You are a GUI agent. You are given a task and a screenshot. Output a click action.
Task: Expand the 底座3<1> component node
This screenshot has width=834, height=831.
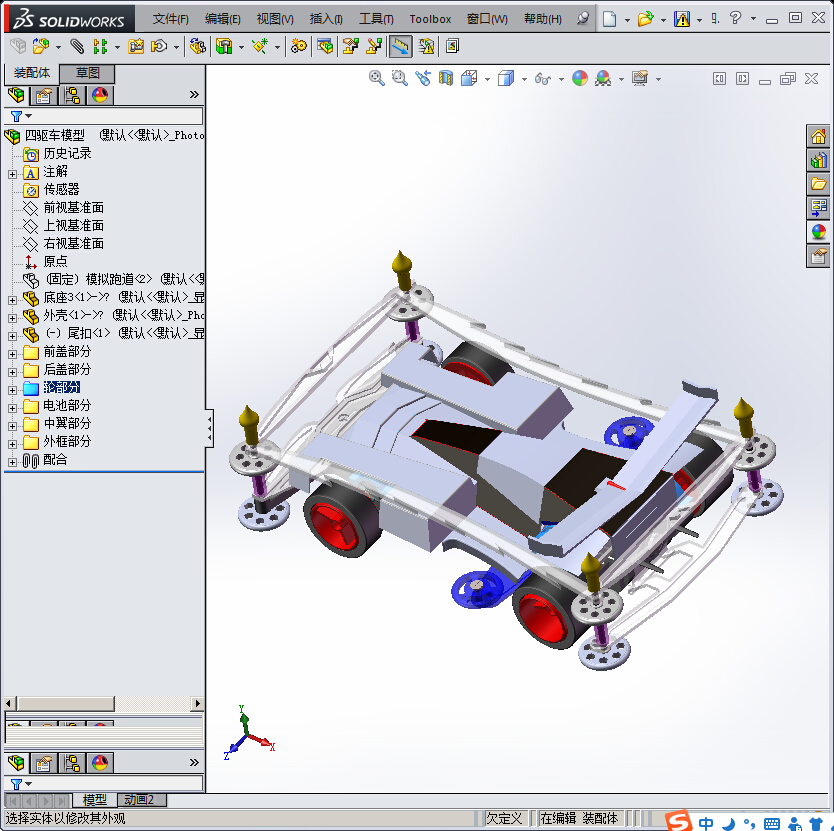(x=12, y=300)
